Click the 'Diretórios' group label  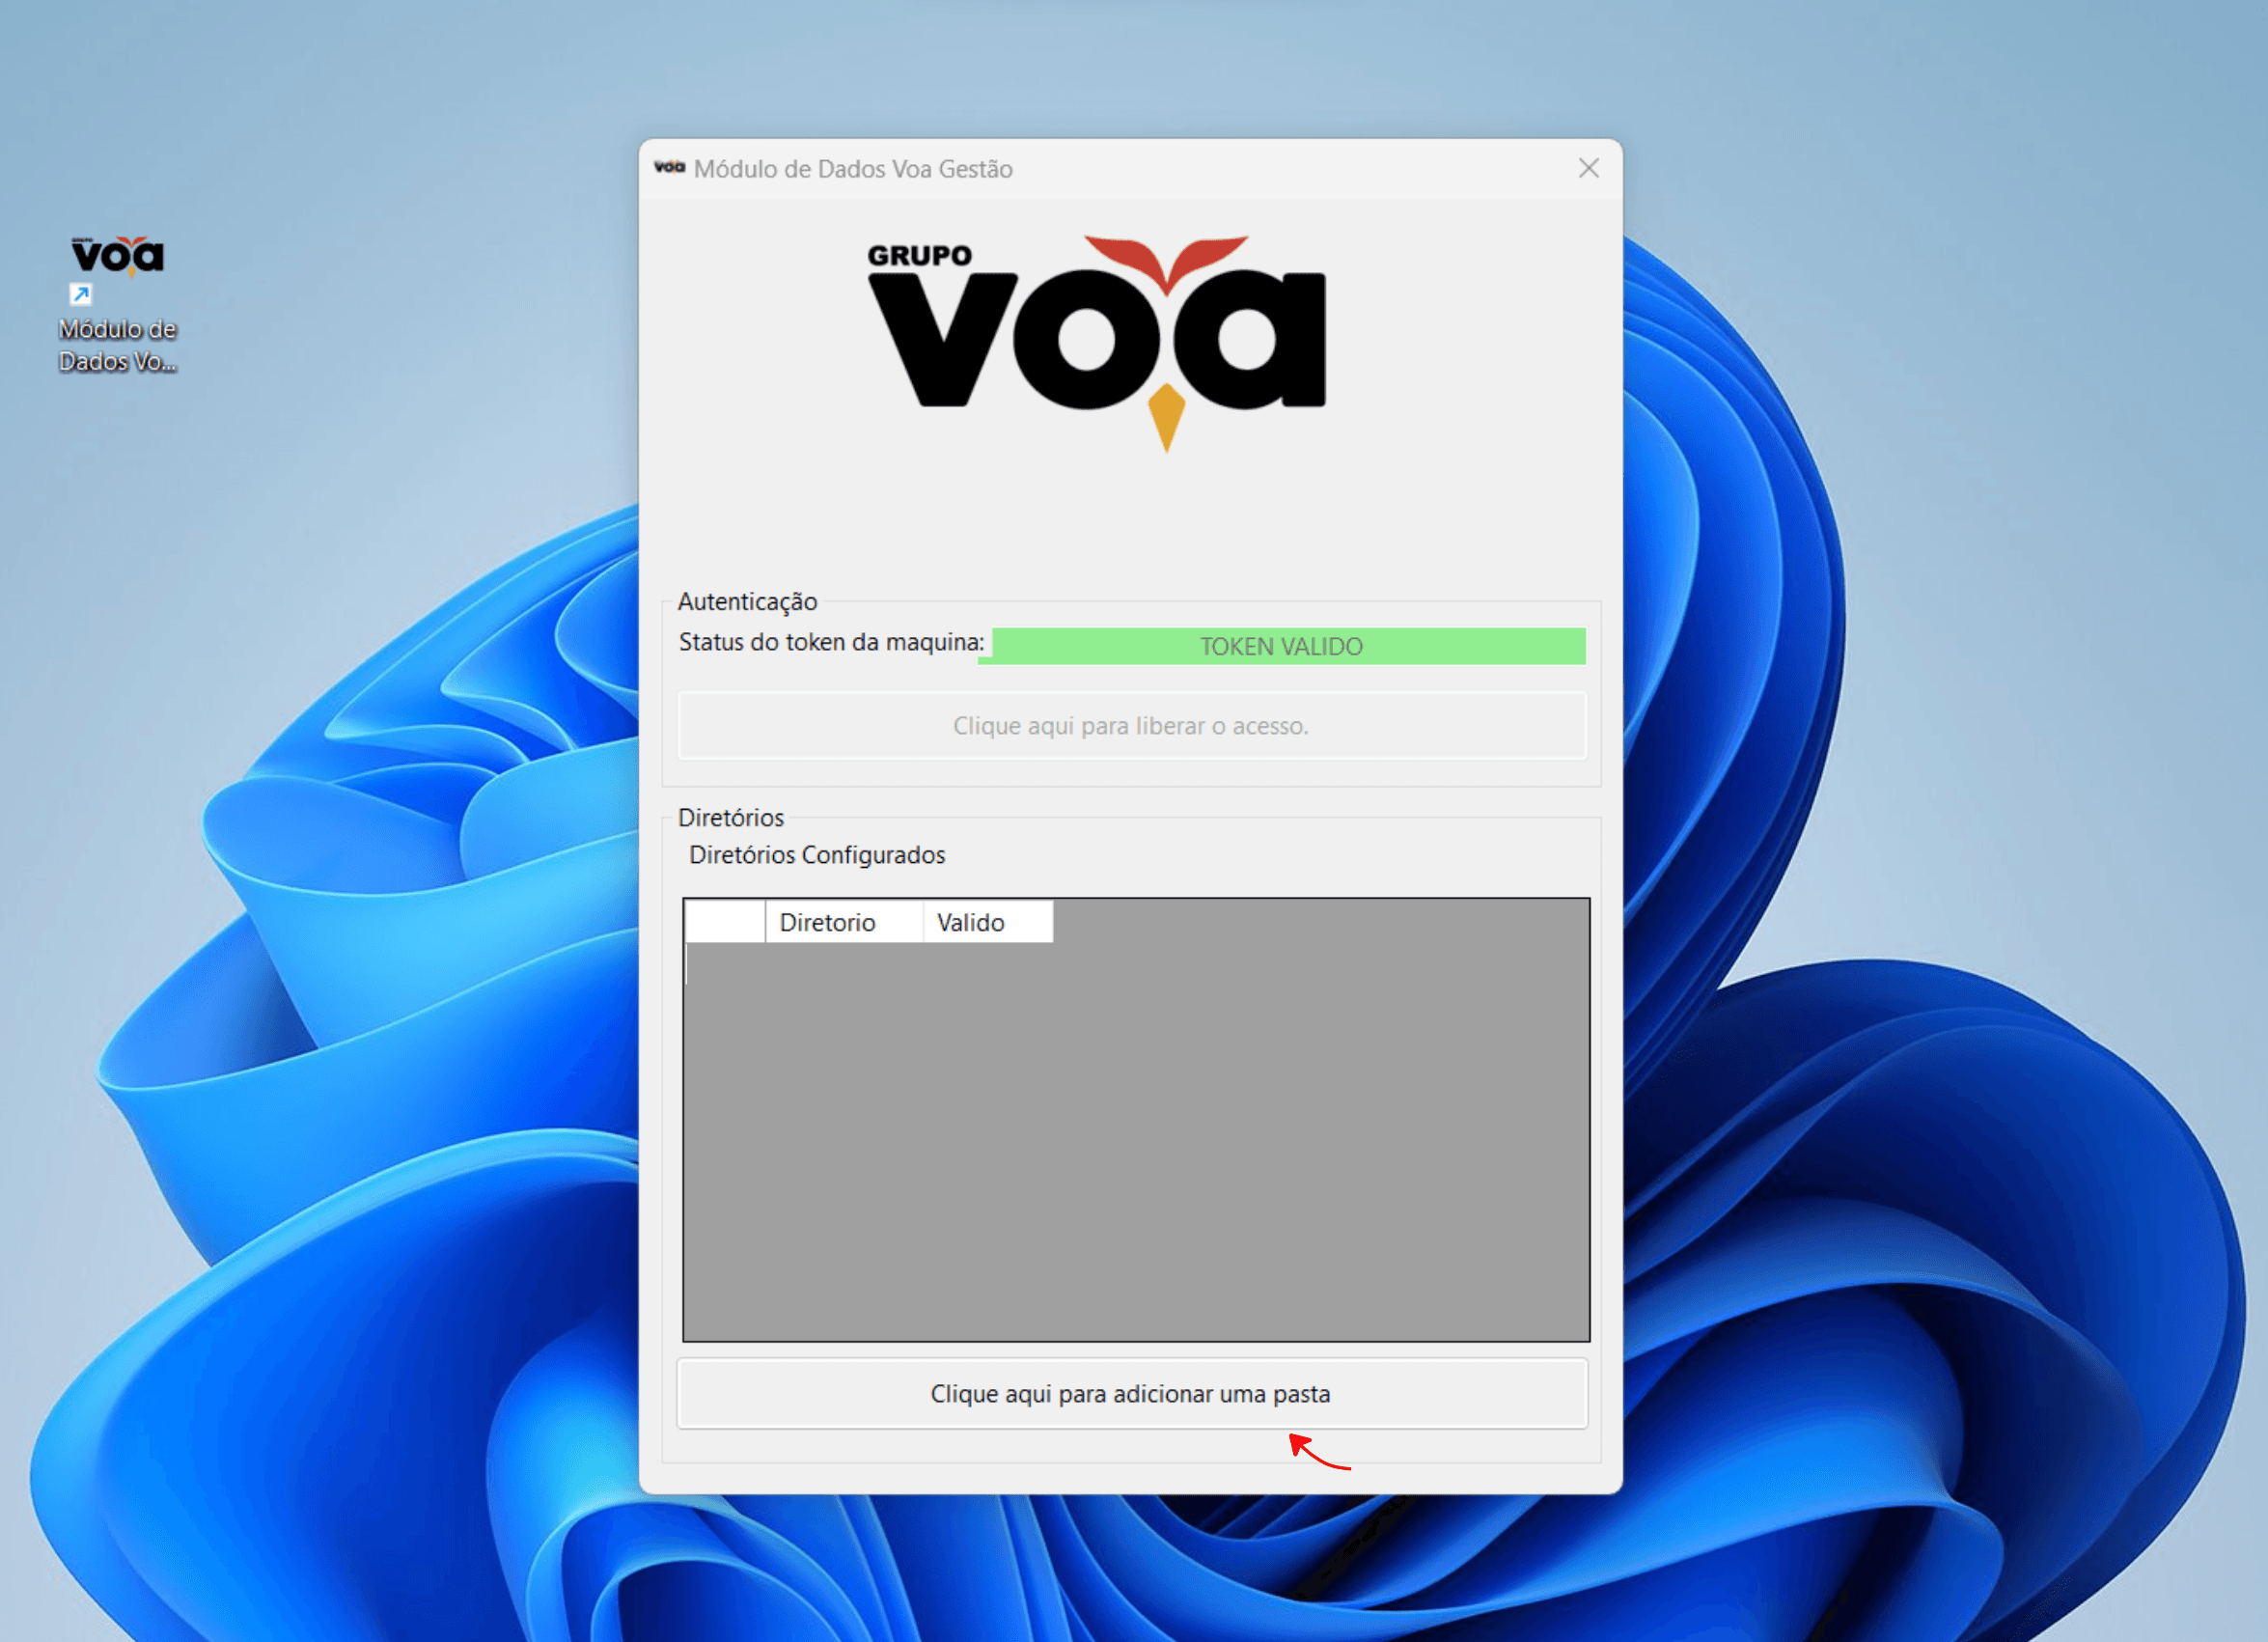pyautogui.click(x=730, y=817)
